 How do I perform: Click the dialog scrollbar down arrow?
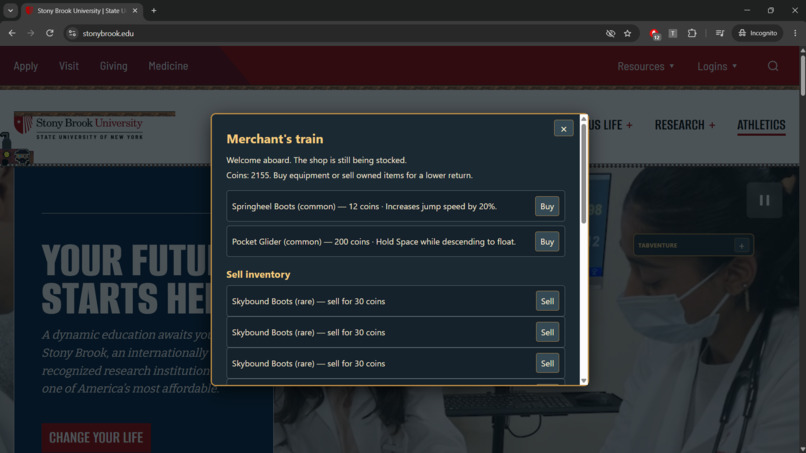(583, 381)
